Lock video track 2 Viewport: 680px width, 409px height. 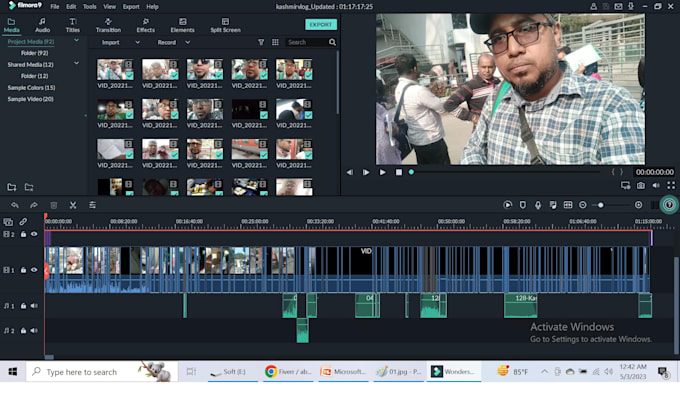coord(23,234)
